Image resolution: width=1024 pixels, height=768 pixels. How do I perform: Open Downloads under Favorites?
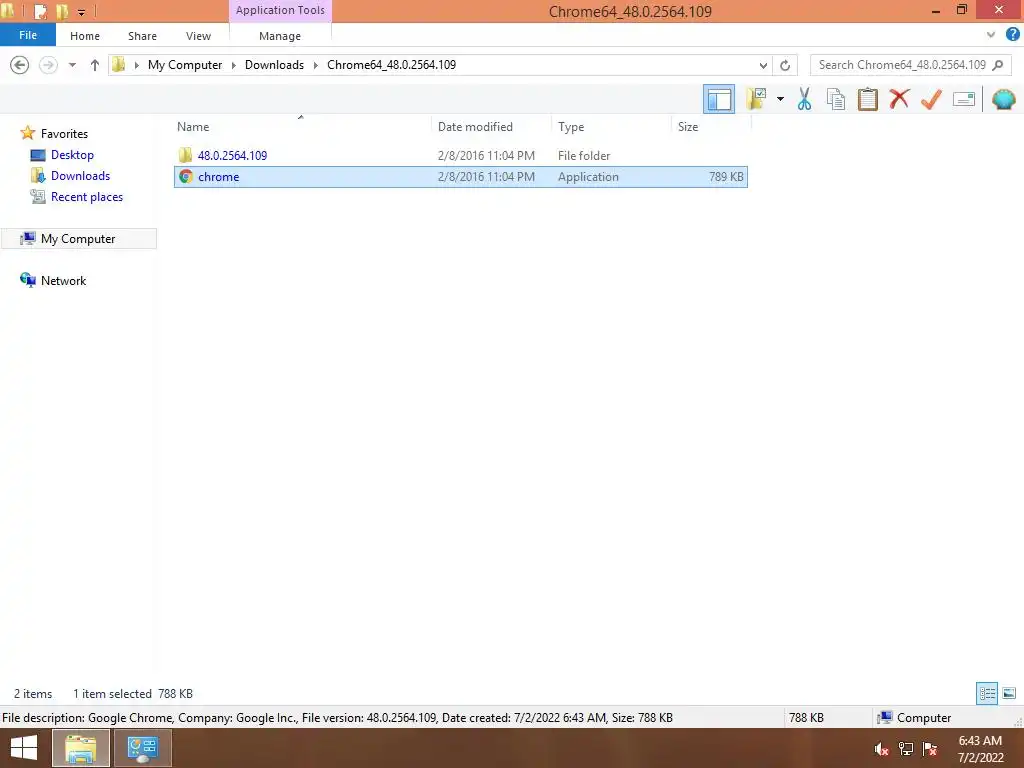point(80,176)
